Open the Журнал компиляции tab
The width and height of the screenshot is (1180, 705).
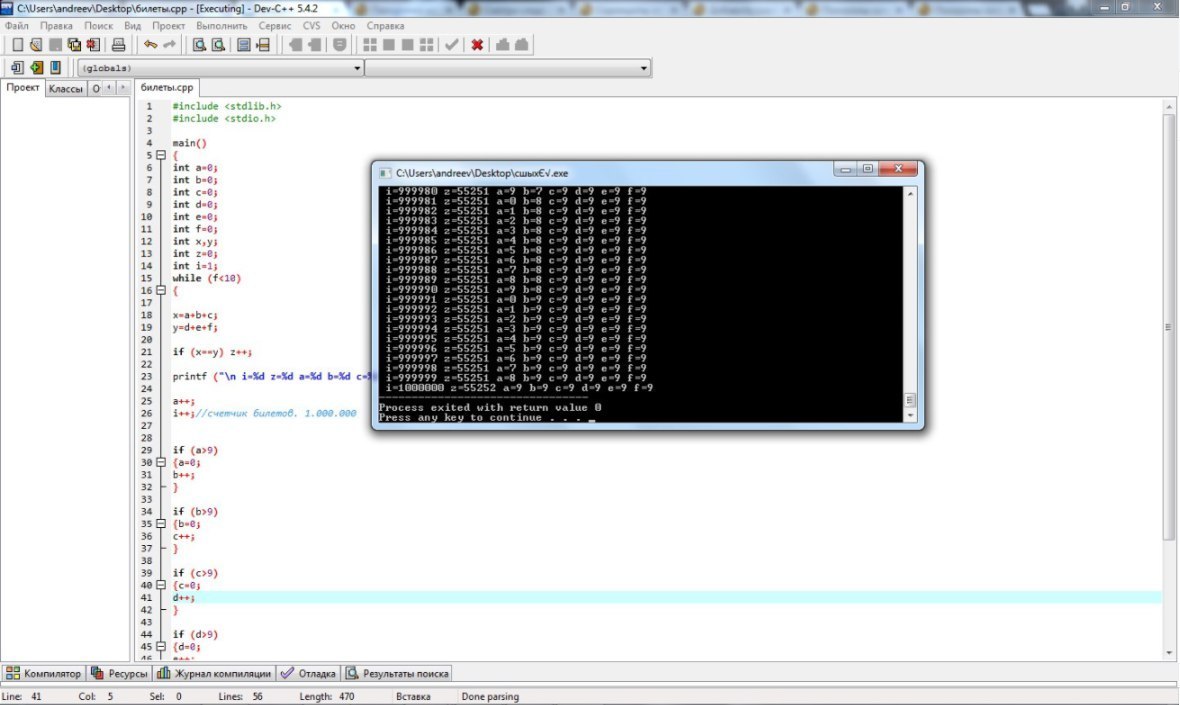pos(215,674)
